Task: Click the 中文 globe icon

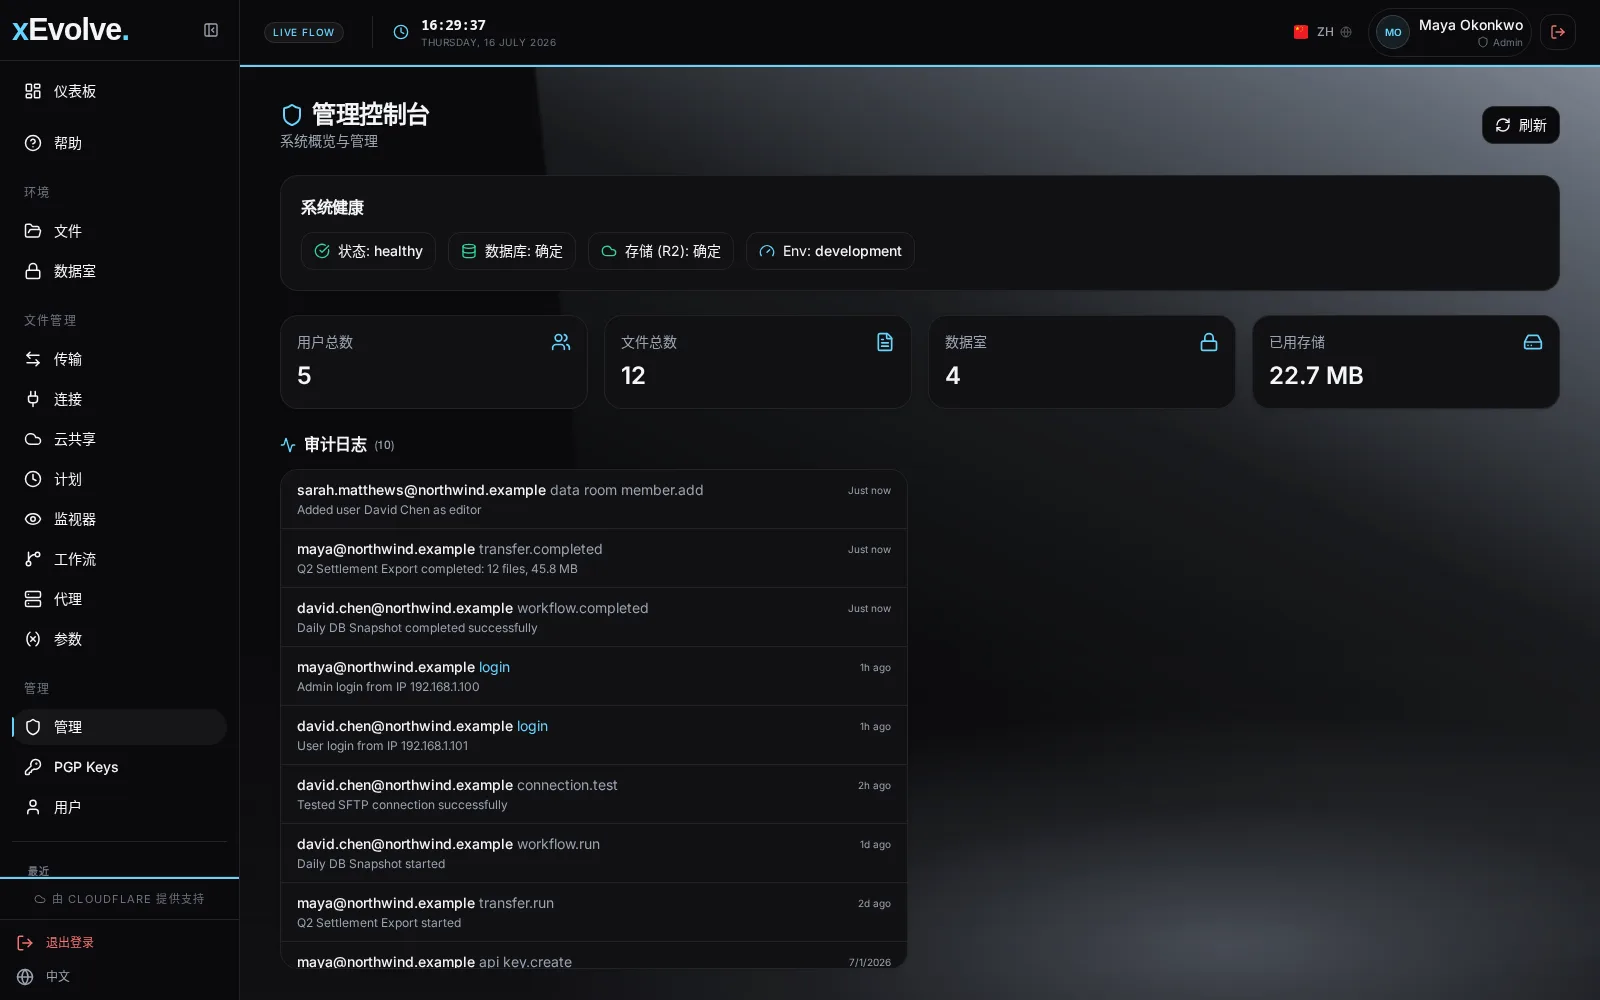Action: tap(25, 977)
